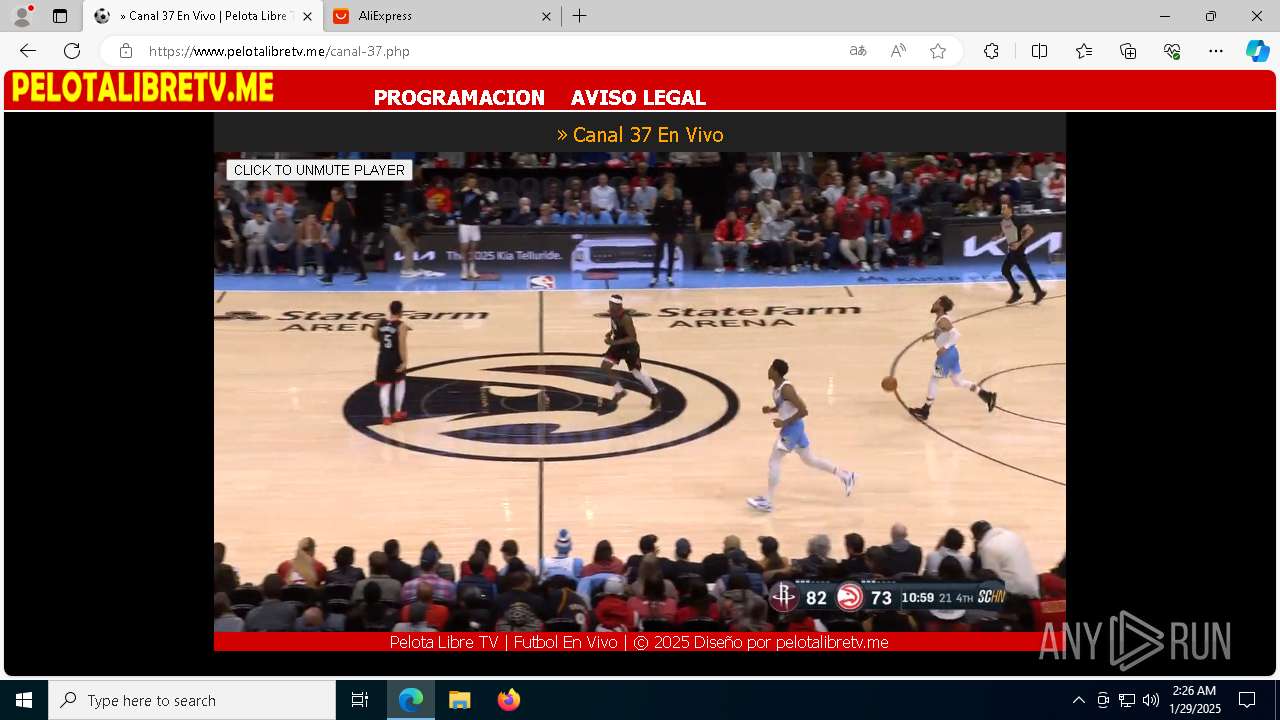Image resolution: width=1280 pixels, height=720 pixels.
Task: Switch to the Canal 37 En Vivo tab
Action: coord(203,16)
